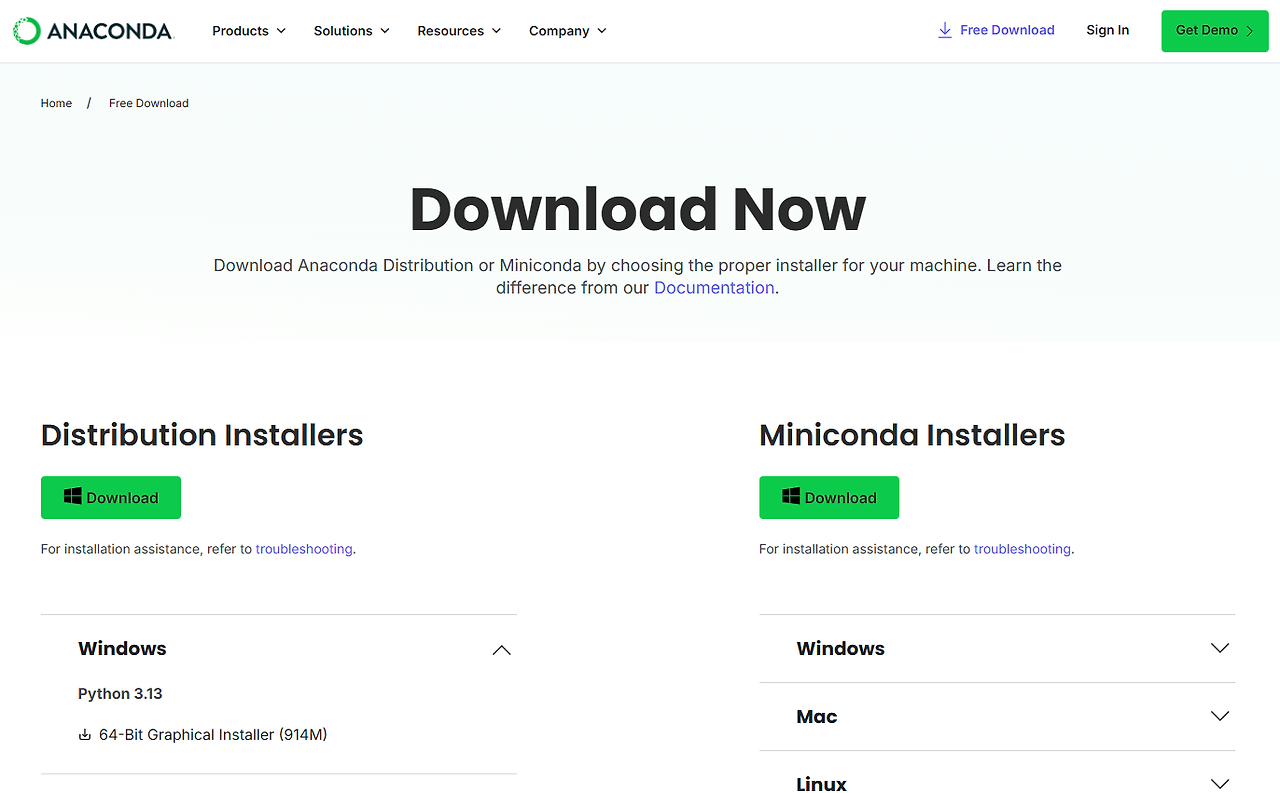Click the Miniconda Windows heading
Screen dimensions: 1280x793
tap(841, 649)
